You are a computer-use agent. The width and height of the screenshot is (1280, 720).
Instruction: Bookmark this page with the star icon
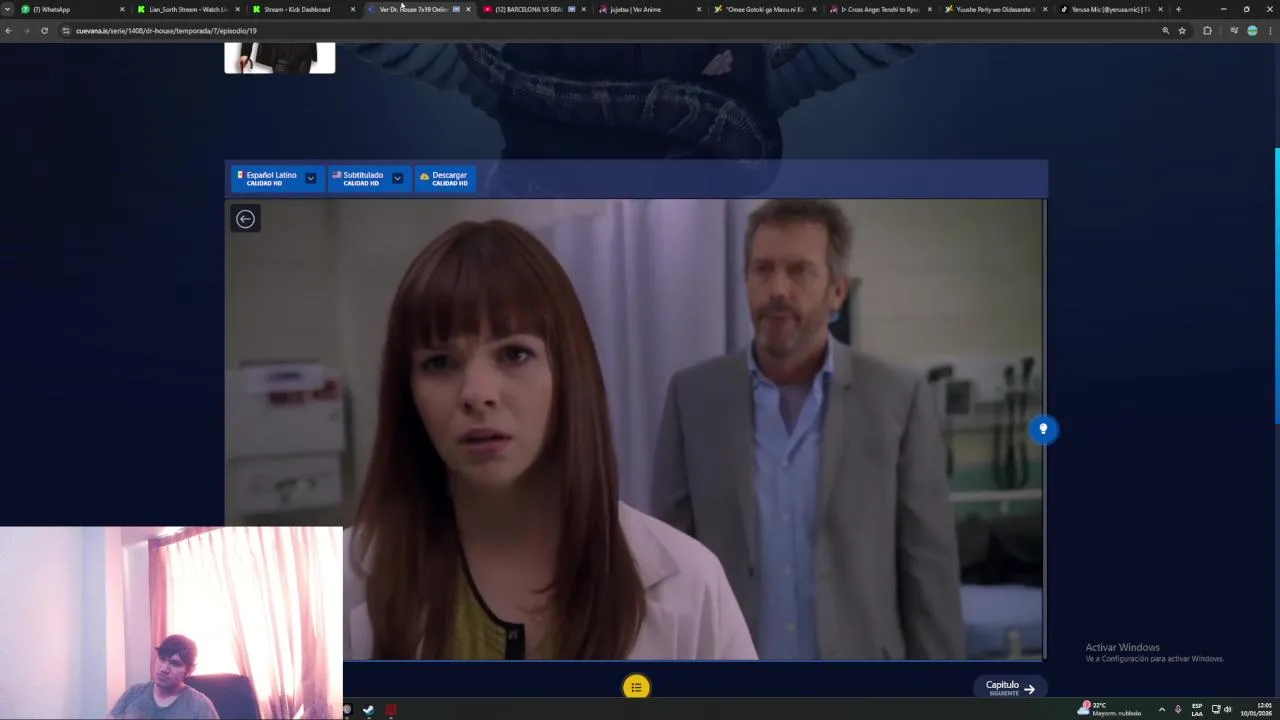pyautogui.click(x=1182, y=31)
